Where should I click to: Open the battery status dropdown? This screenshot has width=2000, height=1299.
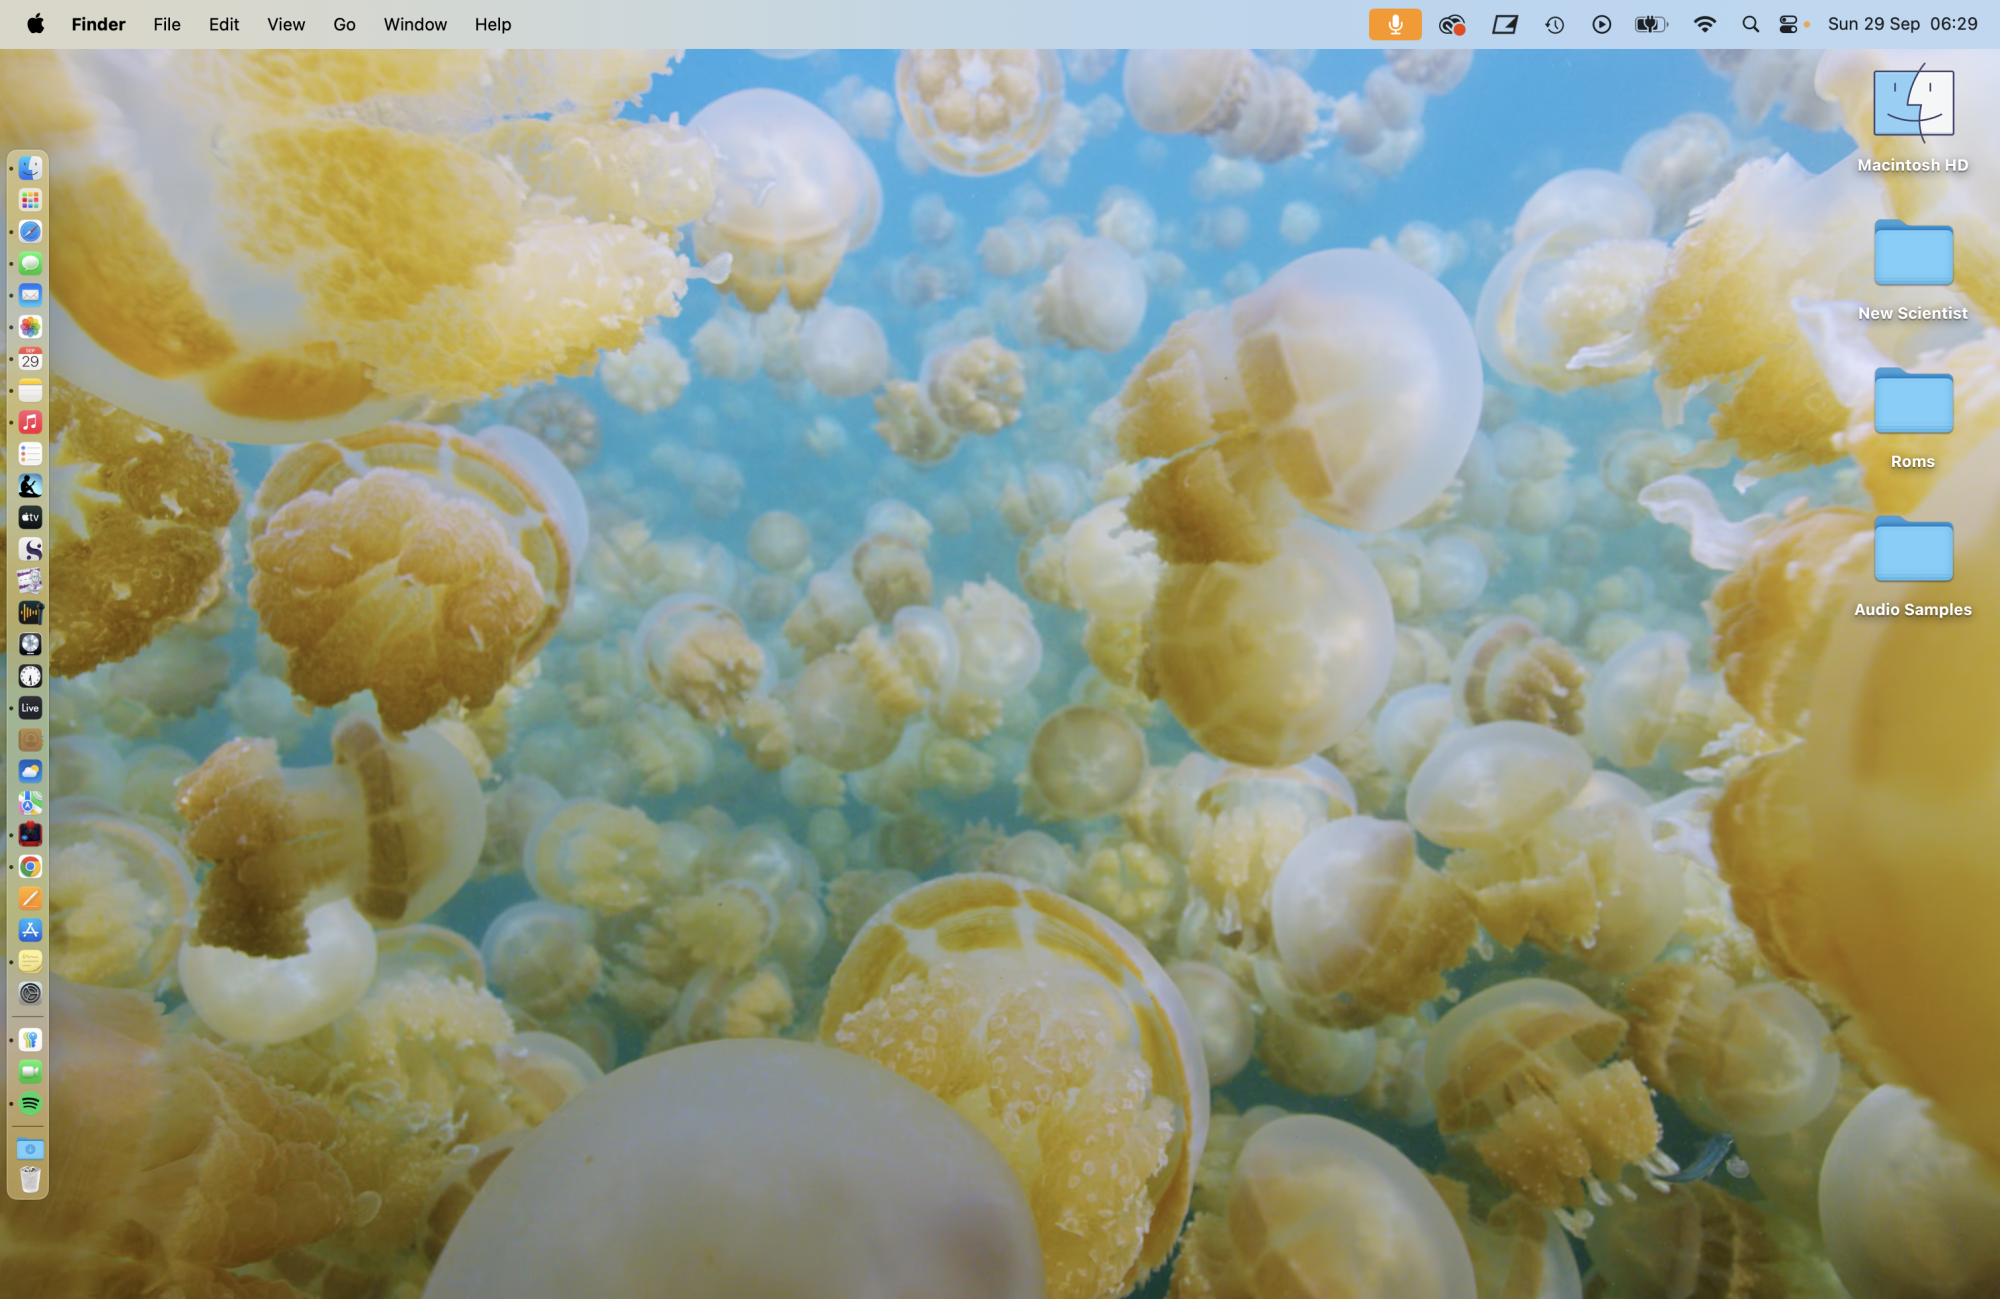click(x=1651, y=24)
